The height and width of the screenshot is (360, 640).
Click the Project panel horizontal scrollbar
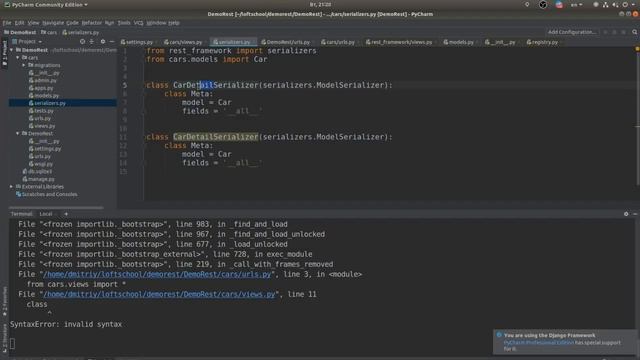click(56, 207)
